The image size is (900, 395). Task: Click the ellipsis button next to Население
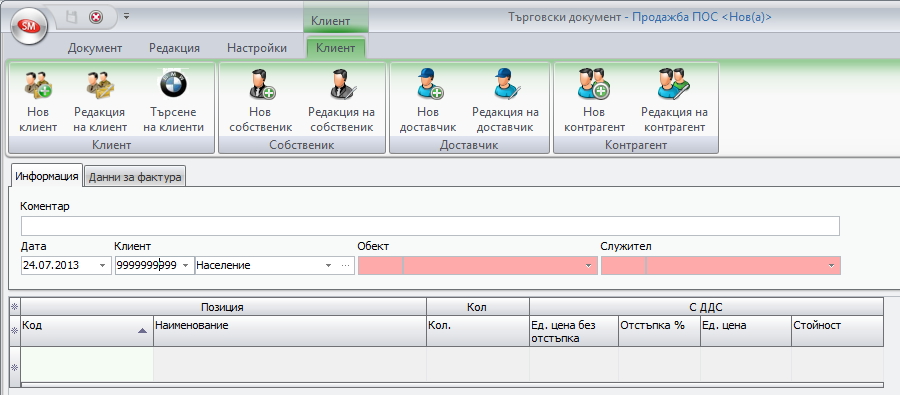point(345,266)
